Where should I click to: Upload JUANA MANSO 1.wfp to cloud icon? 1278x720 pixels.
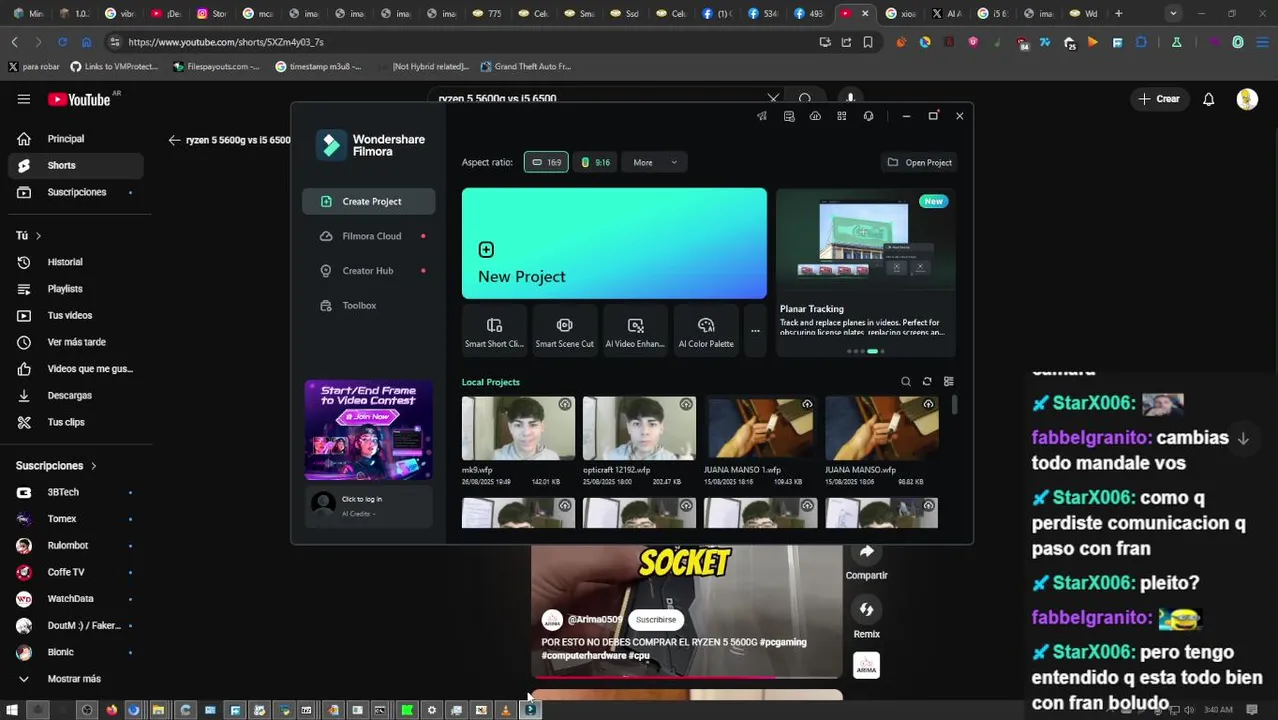click(807, 405)
